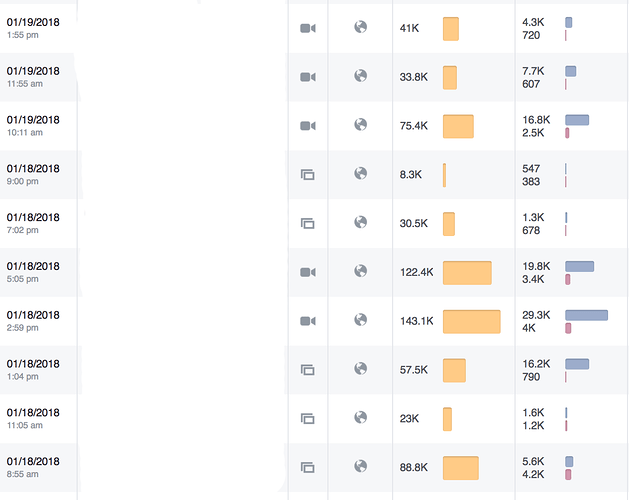Click the 88.8K orange reach bar
629x500 pixels.
point(461,468)
